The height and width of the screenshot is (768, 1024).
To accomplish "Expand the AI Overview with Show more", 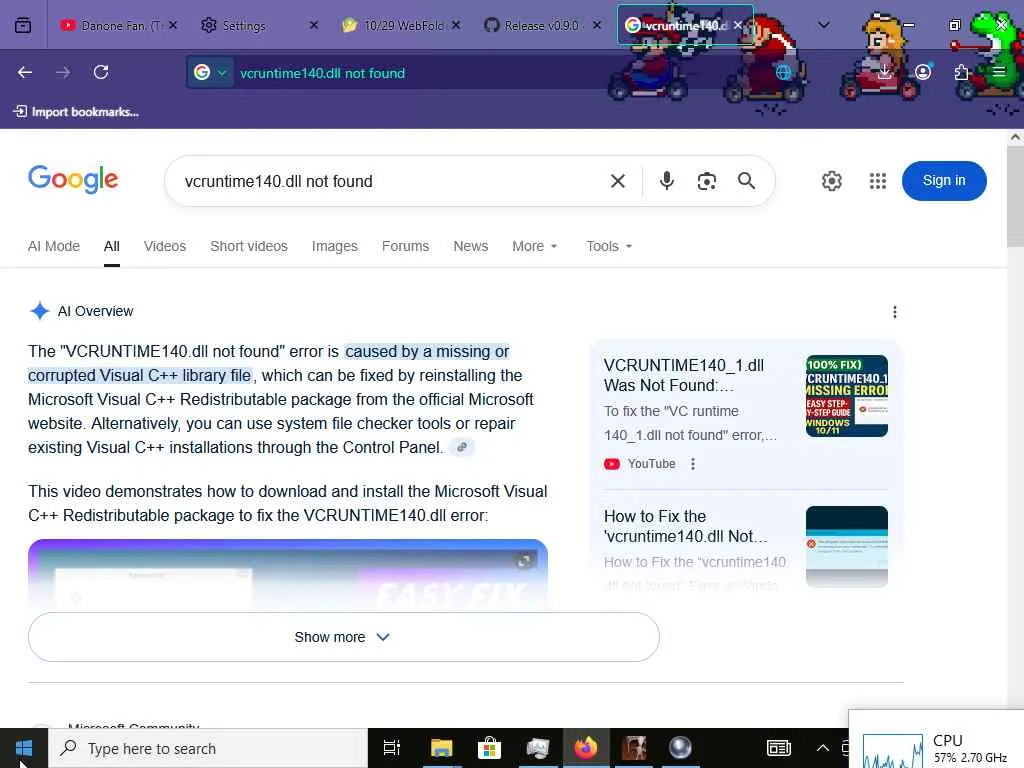I will pos(344,637).
